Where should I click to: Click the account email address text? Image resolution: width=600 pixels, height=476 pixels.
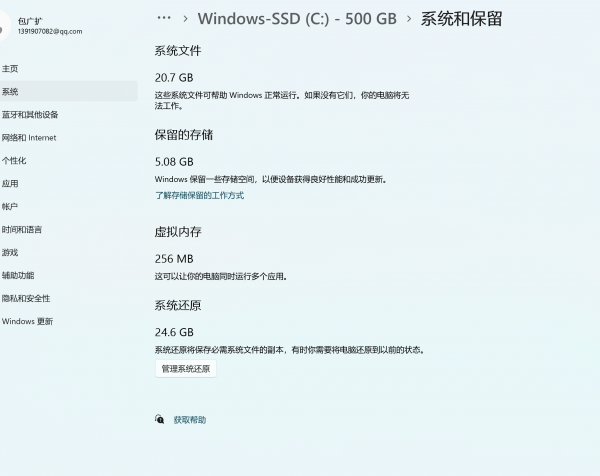50,31
